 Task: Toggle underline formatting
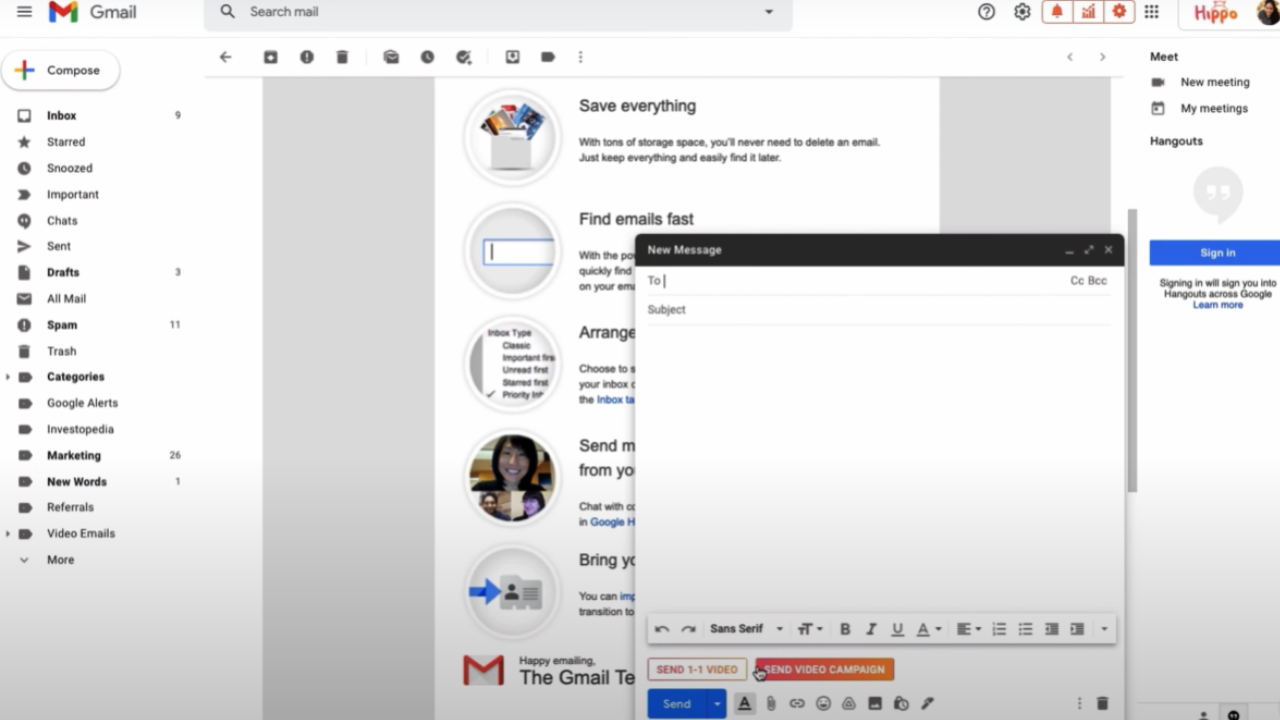click(897, 629)
